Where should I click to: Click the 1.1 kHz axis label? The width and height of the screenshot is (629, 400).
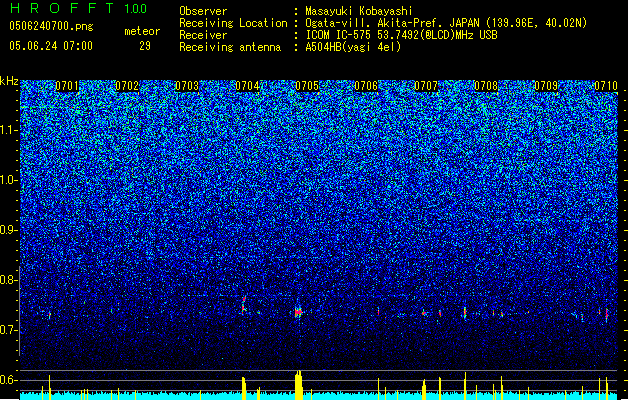click(9, 130)
